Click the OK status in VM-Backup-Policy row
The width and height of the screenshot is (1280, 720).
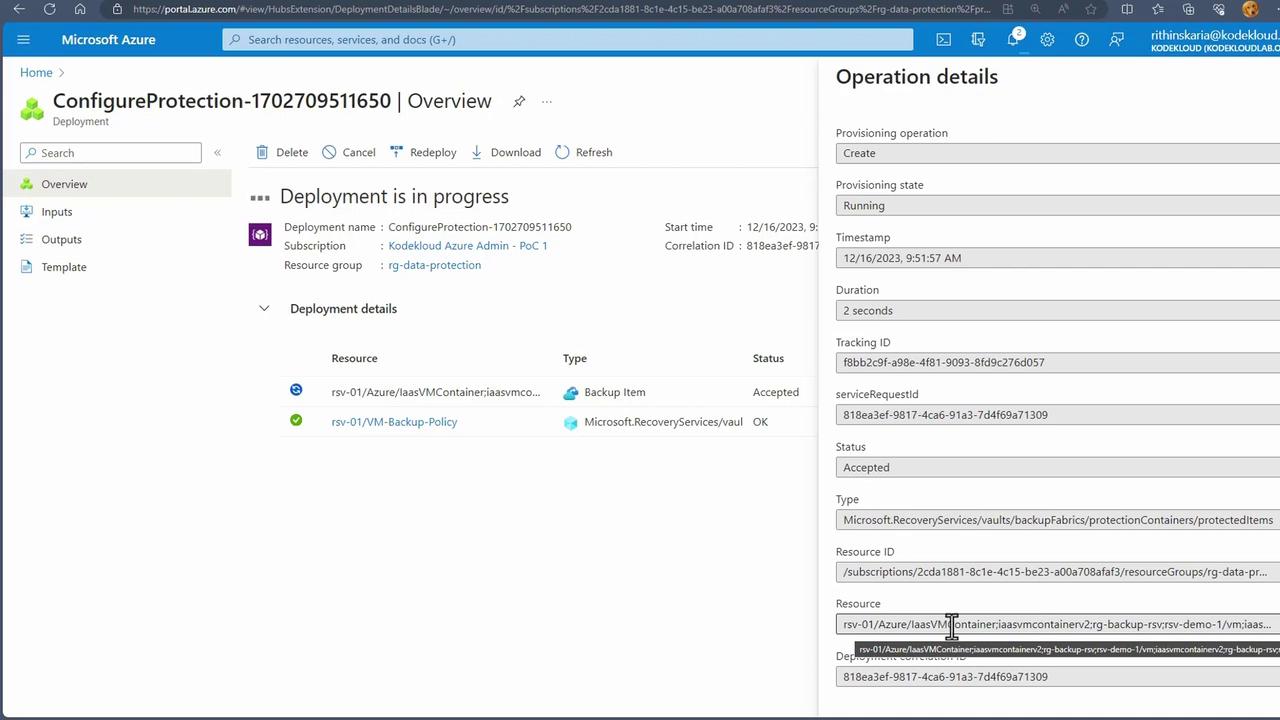pyautogui.click(x=761, y=422)
